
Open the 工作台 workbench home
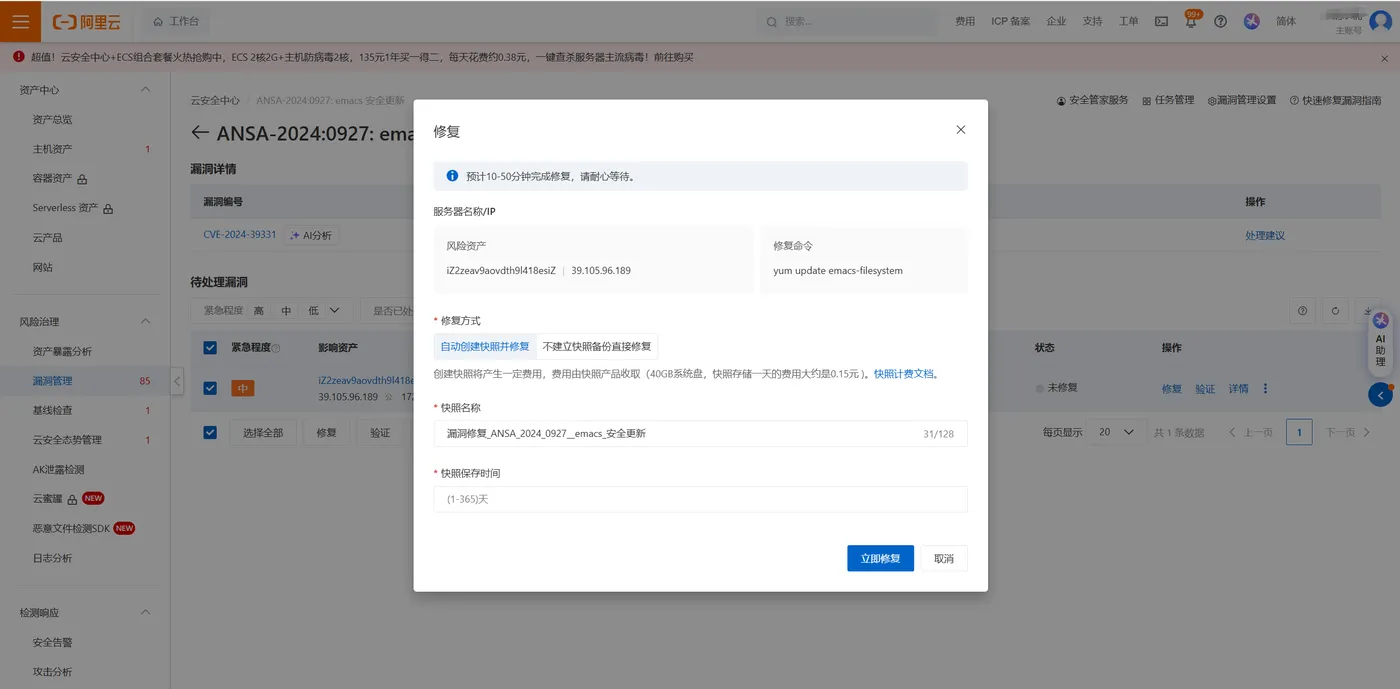(176, 21)
